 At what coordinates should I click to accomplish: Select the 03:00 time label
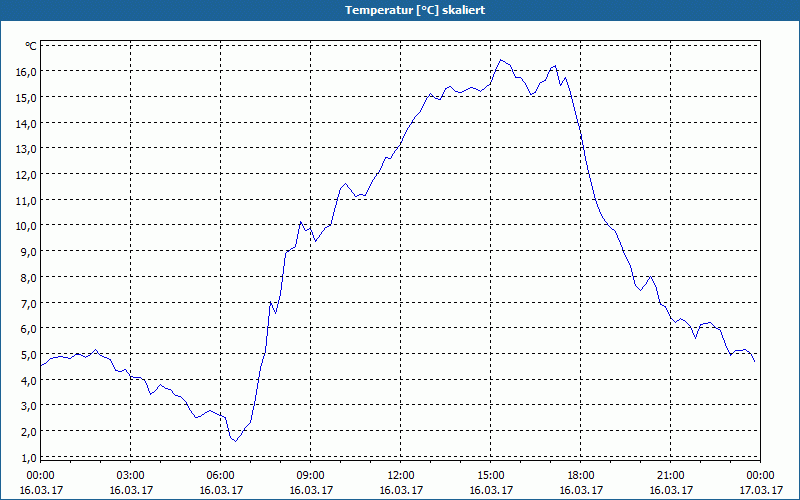(131, 476)
